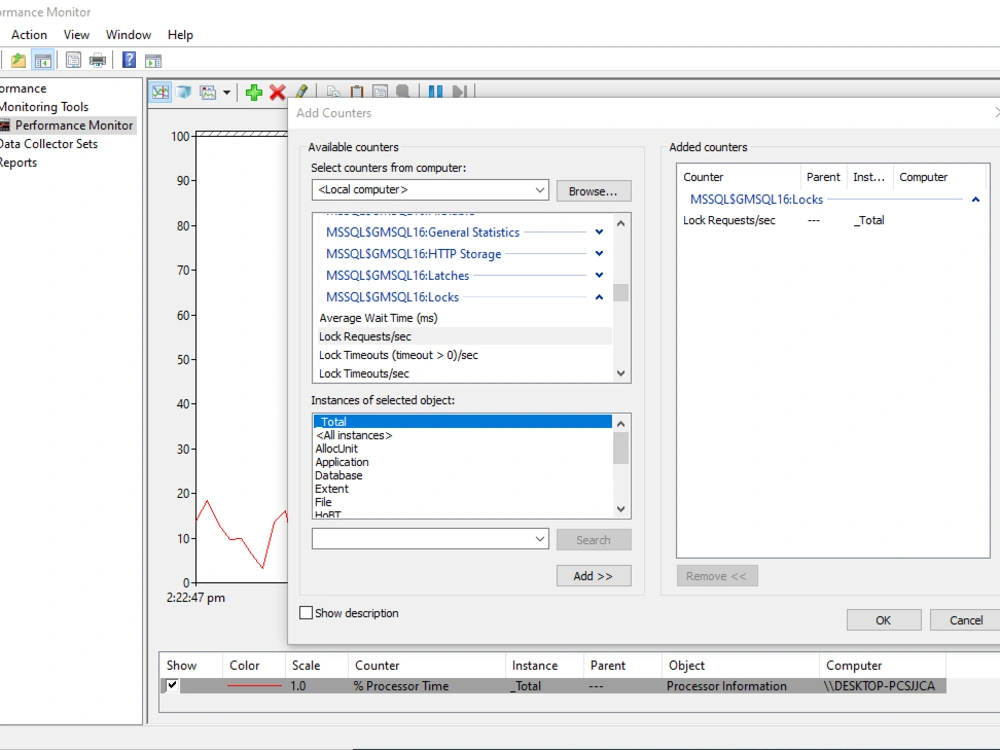Collapse MSSQL$GMSQL16:Locks chevron in available counters
The image size is (1000, 750).
pos(599,297)
